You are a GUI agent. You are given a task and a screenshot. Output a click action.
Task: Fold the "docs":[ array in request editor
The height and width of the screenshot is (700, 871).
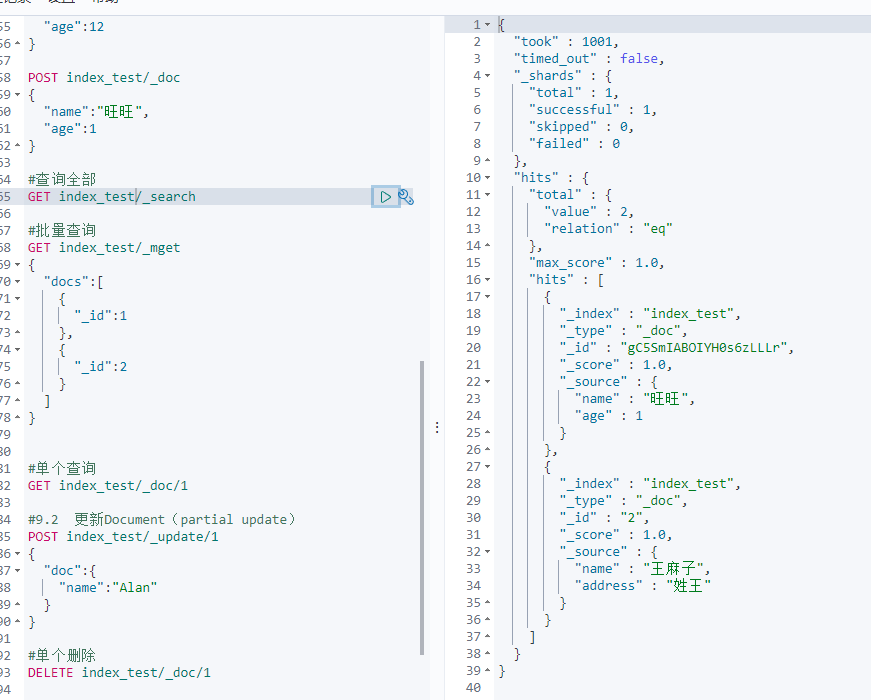[x=17, y=282]
